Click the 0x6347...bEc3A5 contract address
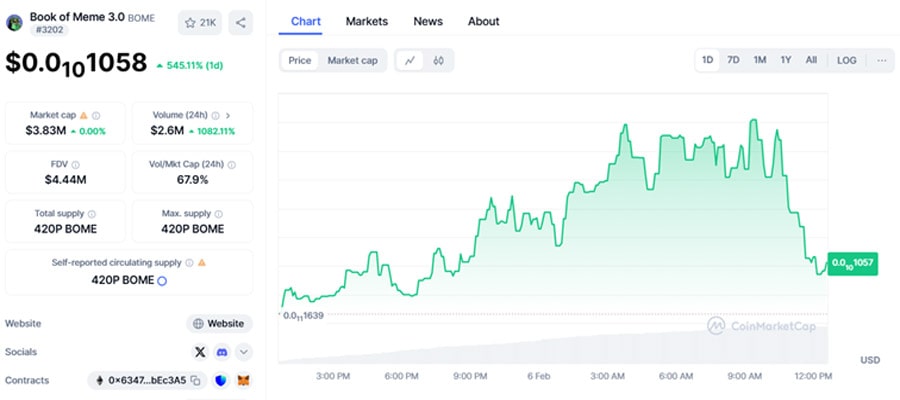900x400 pixels. click(147, 381)
